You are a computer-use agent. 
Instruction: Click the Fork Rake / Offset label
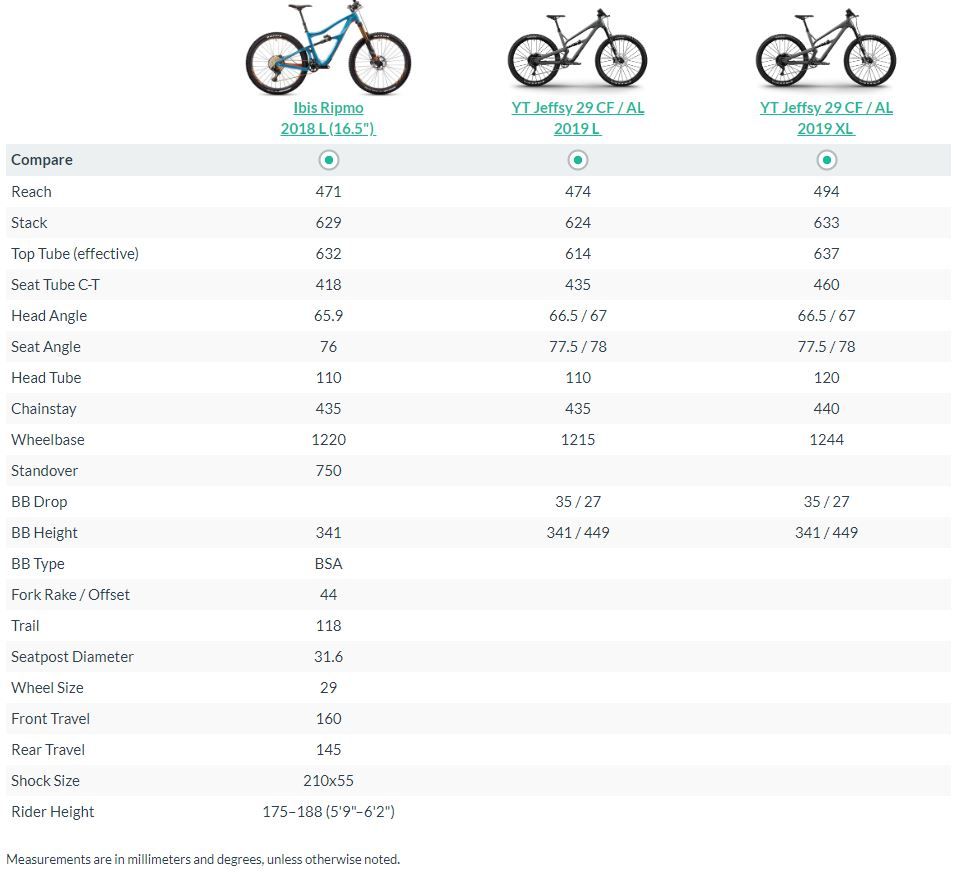(x=71, y=594)
